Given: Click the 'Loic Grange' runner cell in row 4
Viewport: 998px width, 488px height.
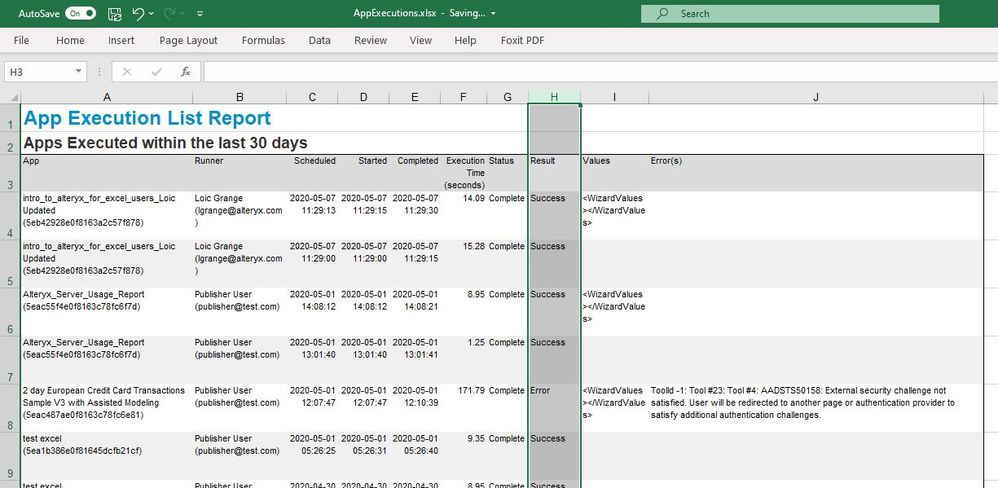Looking at the screenshot, I should coord(240,216).
